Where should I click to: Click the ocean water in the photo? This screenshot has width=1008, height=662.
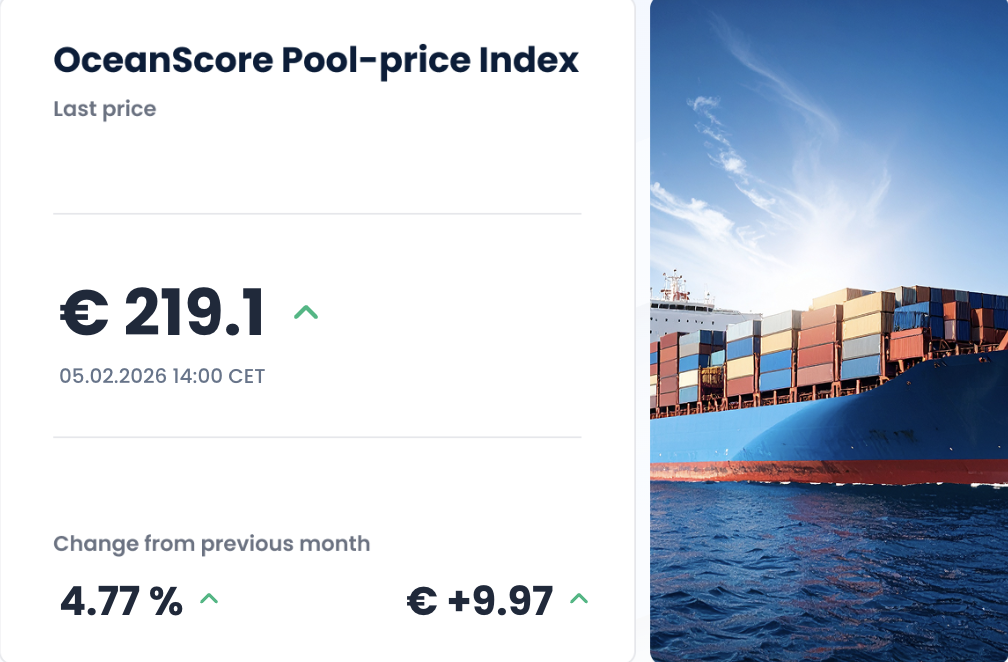tap(829, 570)
